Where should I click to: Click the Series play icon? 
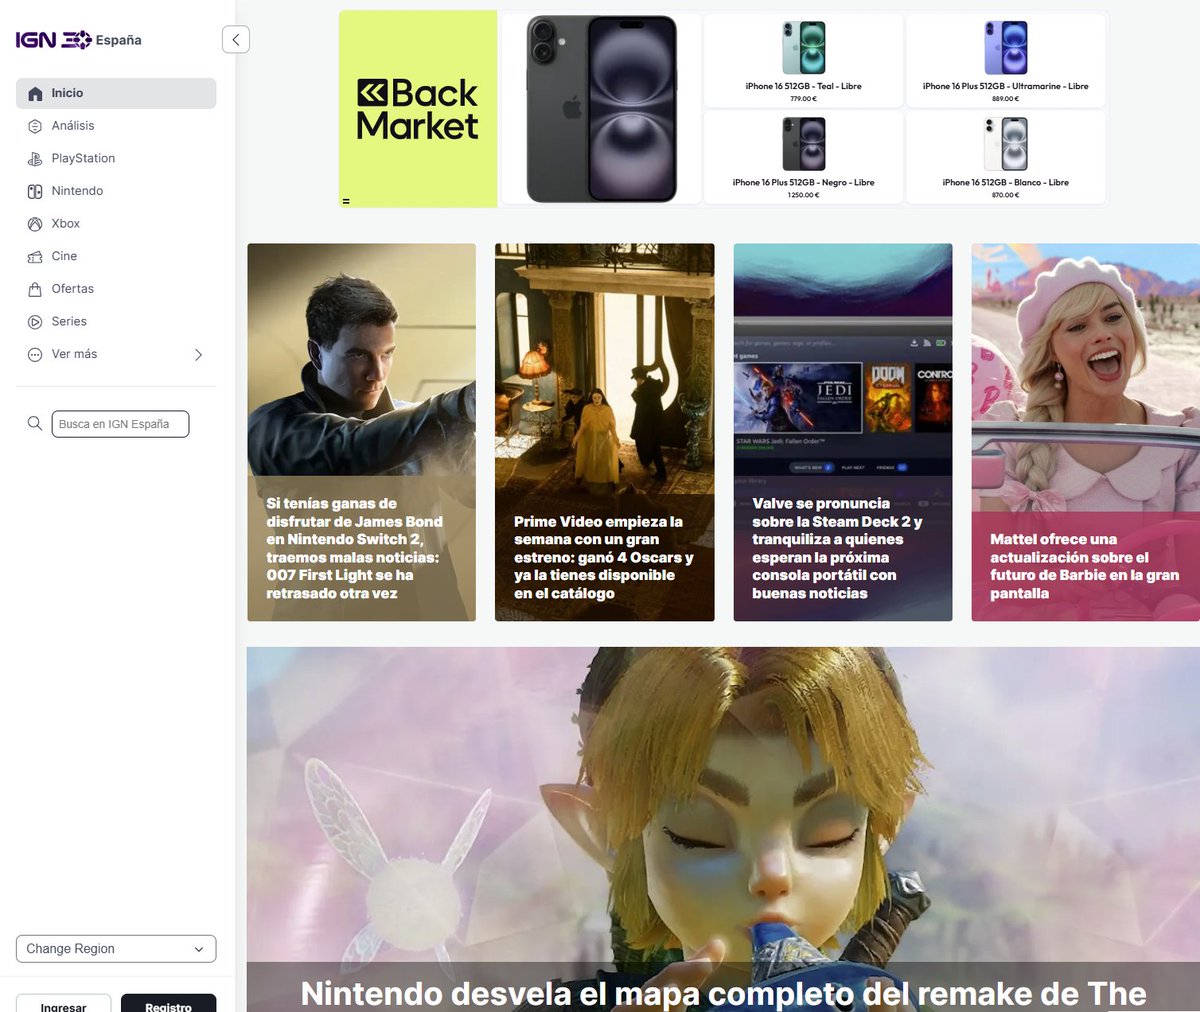click(35, 322)
